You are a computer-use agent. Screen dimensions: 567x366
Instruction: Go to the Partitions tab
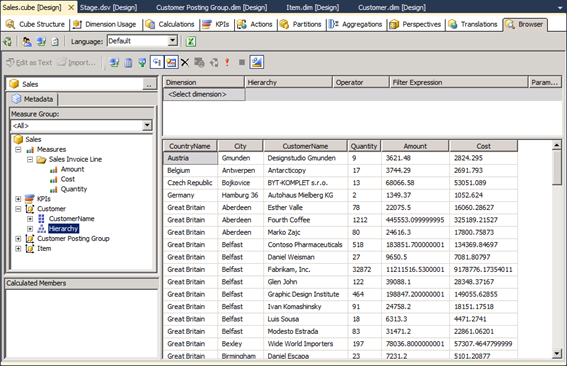(301, 24)
